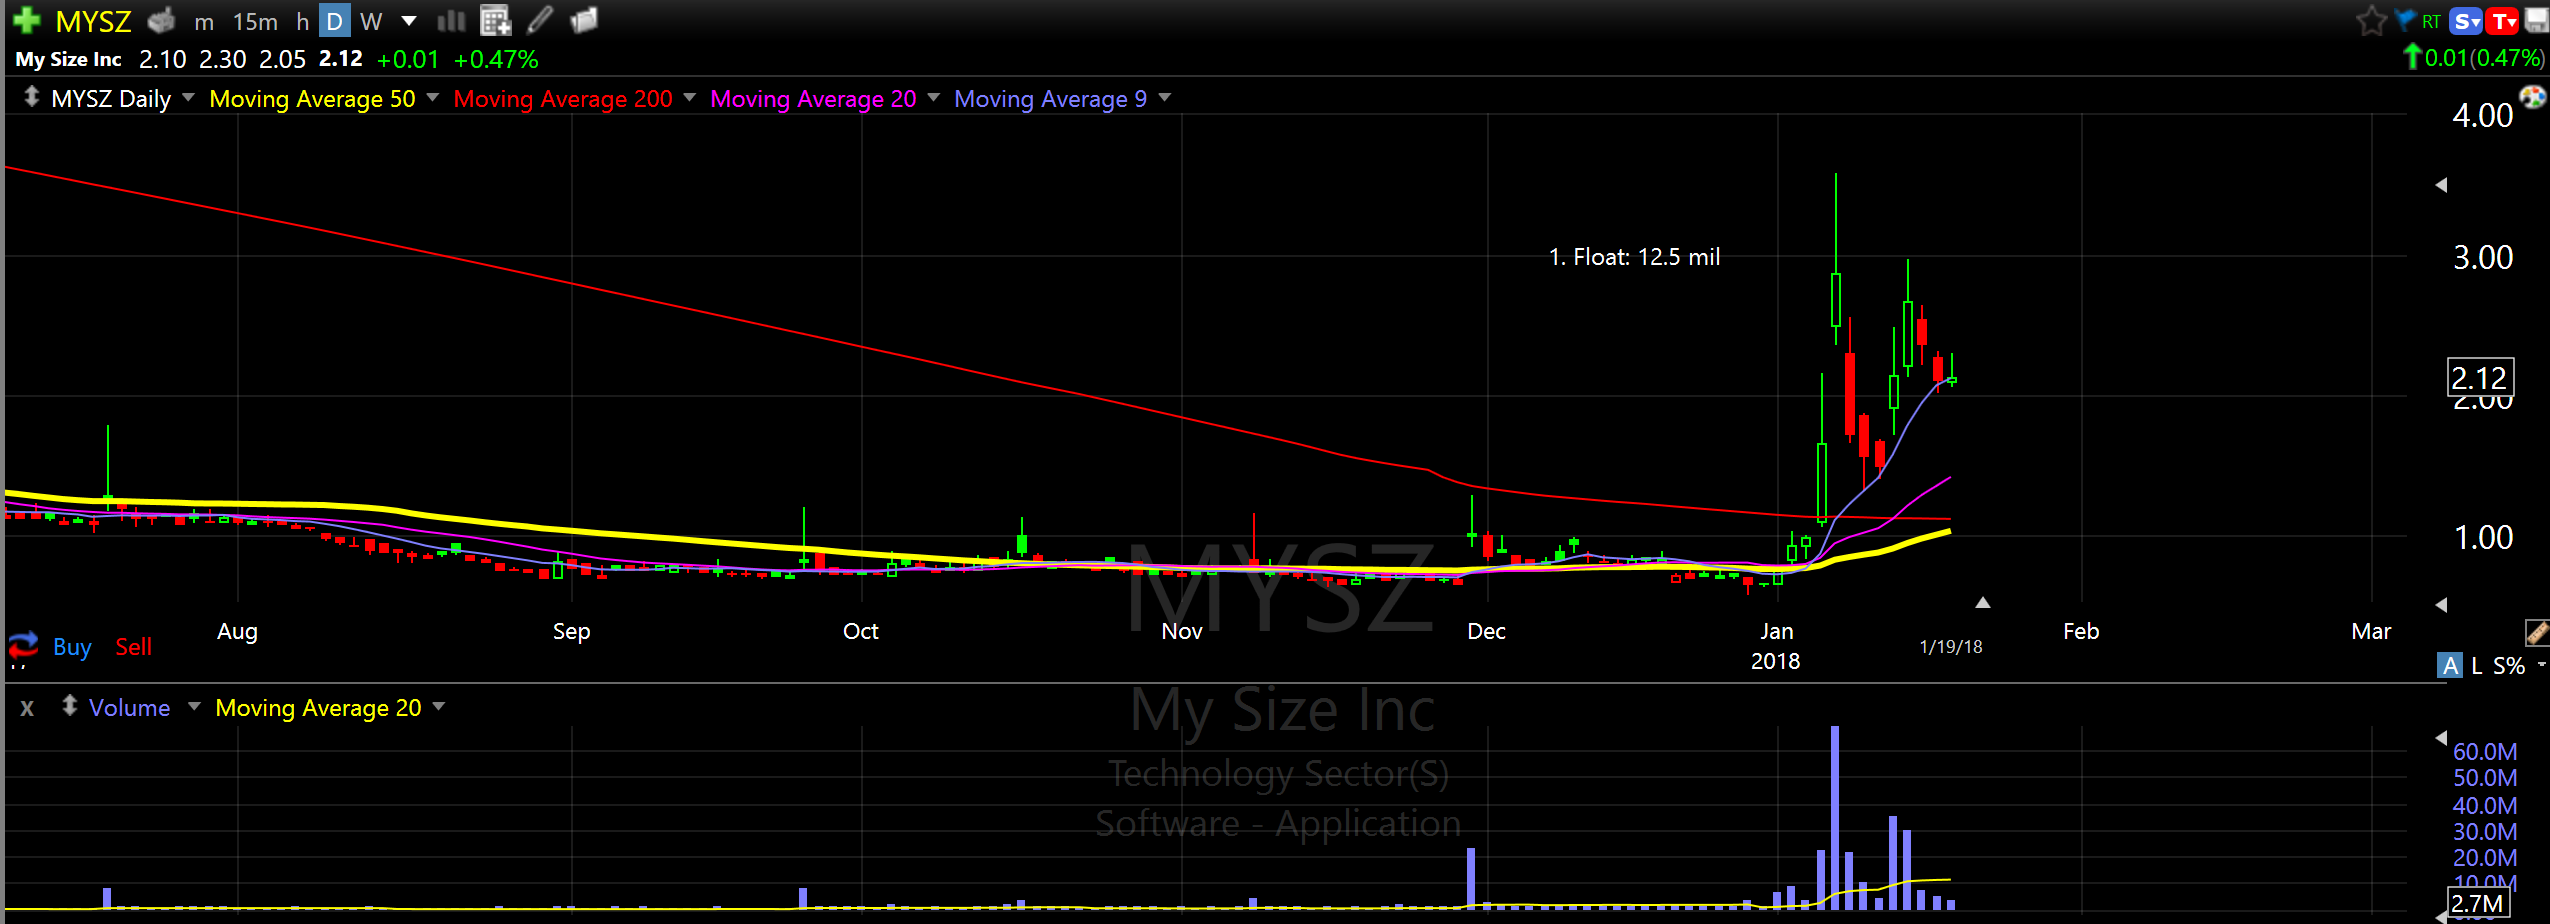The image size is (2550, 924).
Task: Click the green plus add symbol icon
Action: 27,20
